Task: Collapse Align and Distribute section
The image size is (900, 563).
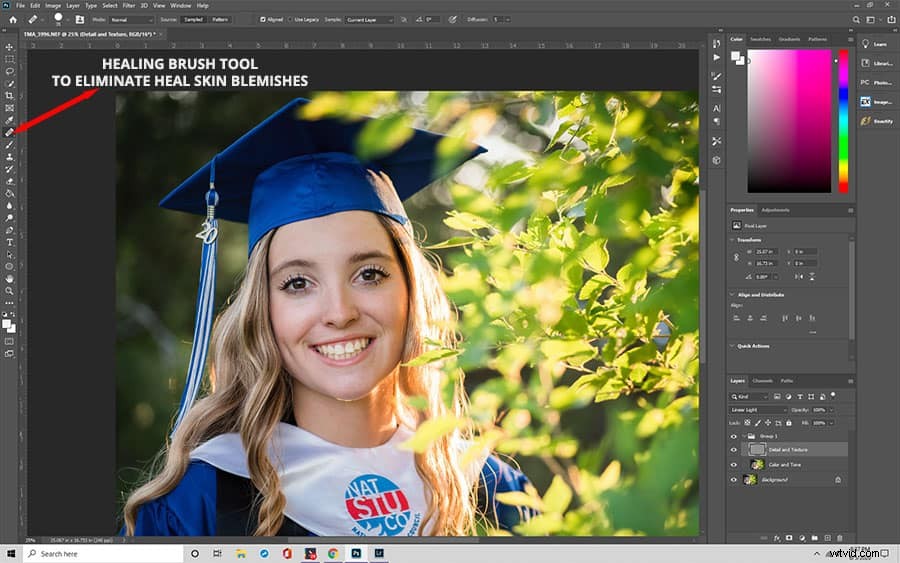Action: [x=732, y=294]
